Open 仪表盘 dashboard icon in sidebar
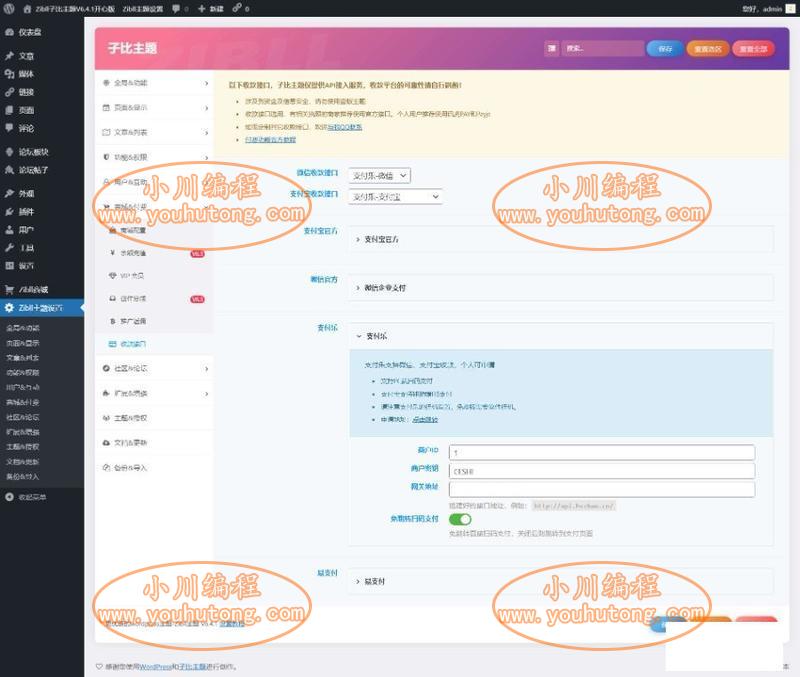Image resolution: width=800 pixels, height=677 pixels. (x=9, y=32)
